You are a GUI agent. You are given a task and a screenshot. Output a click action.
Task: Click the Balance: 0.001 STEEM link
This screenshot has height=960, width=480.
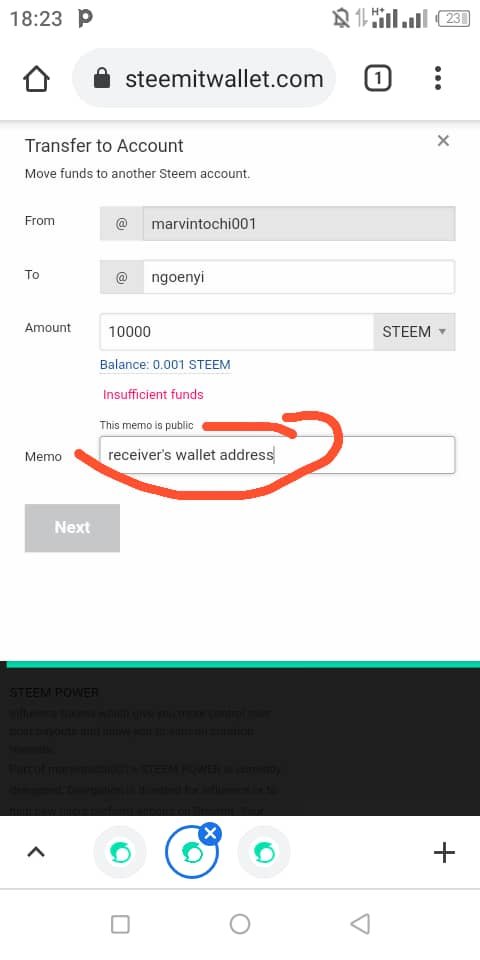[165, 365]
